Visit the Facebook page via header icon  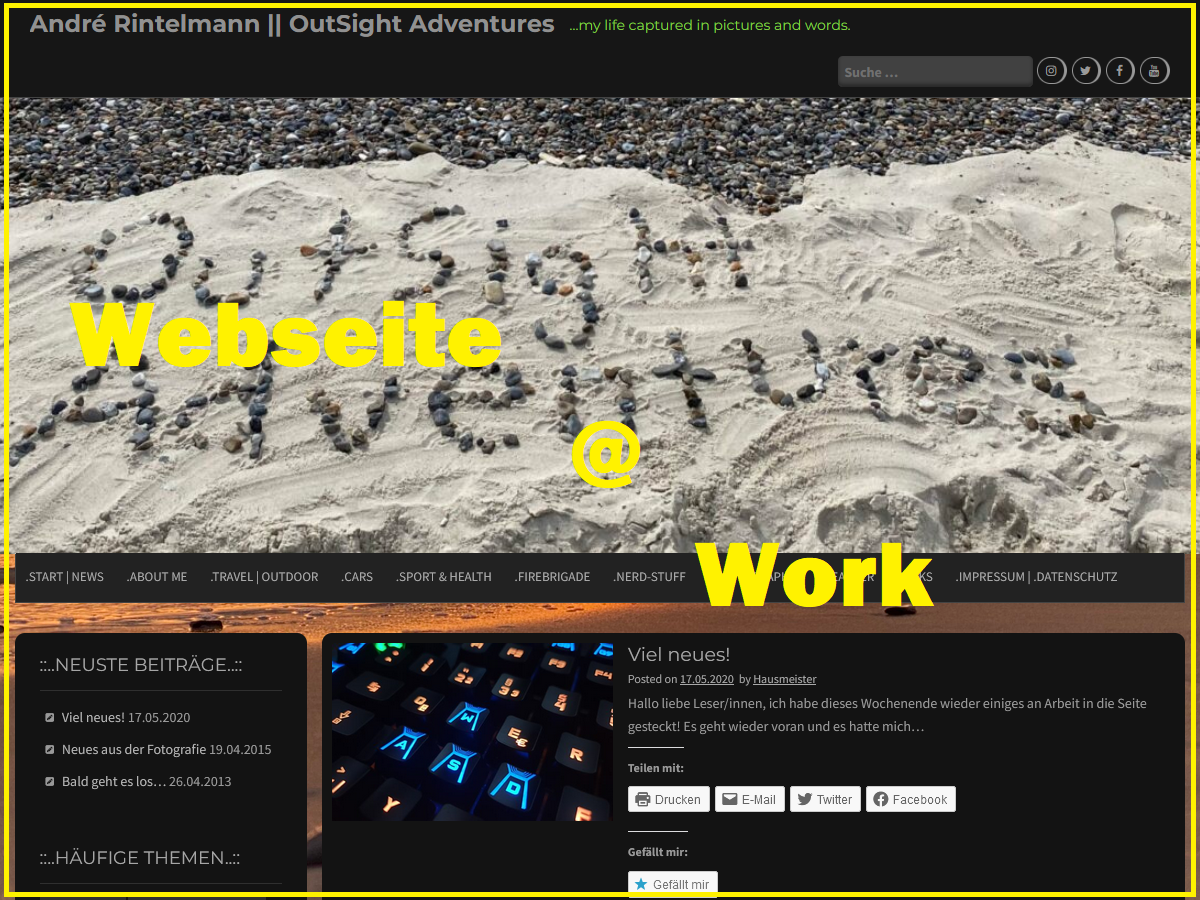click(x=1120, y=71)
